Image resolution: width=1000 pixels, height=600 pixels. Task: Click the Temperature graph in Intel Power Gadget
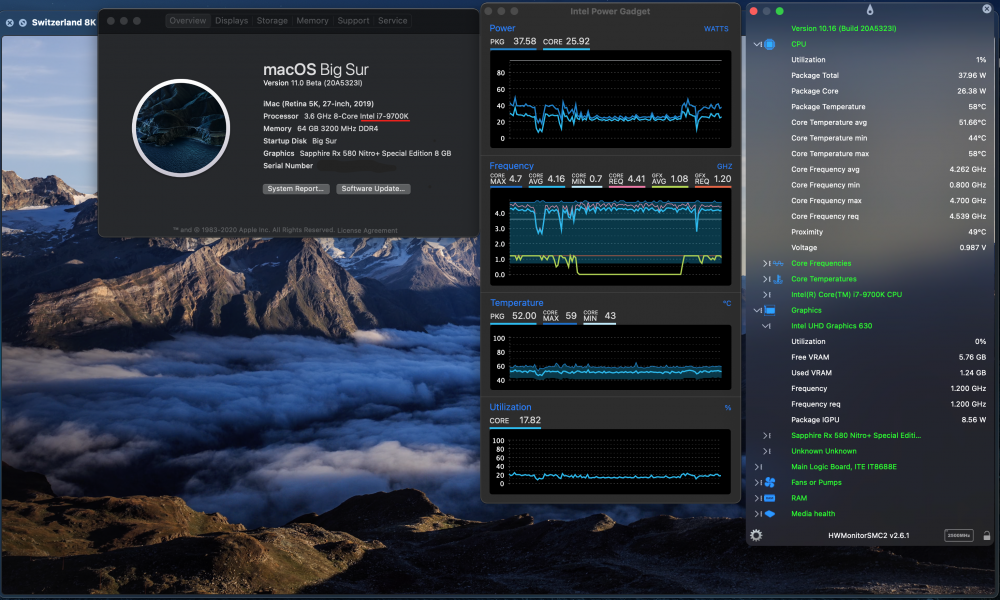coord(610,358)
